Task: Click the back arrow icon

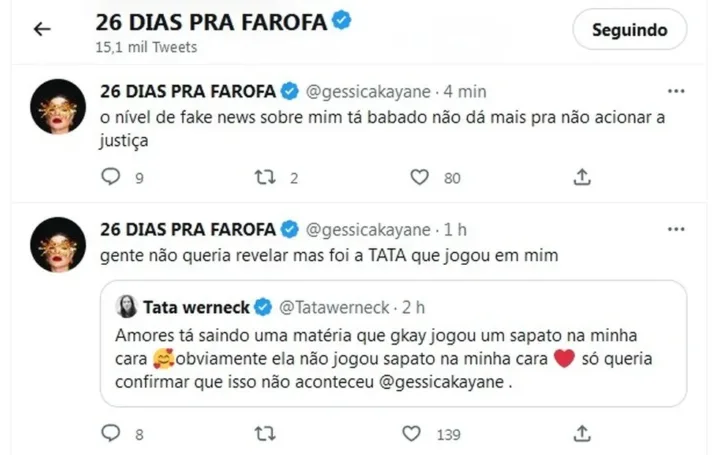Action: [42, 29]
